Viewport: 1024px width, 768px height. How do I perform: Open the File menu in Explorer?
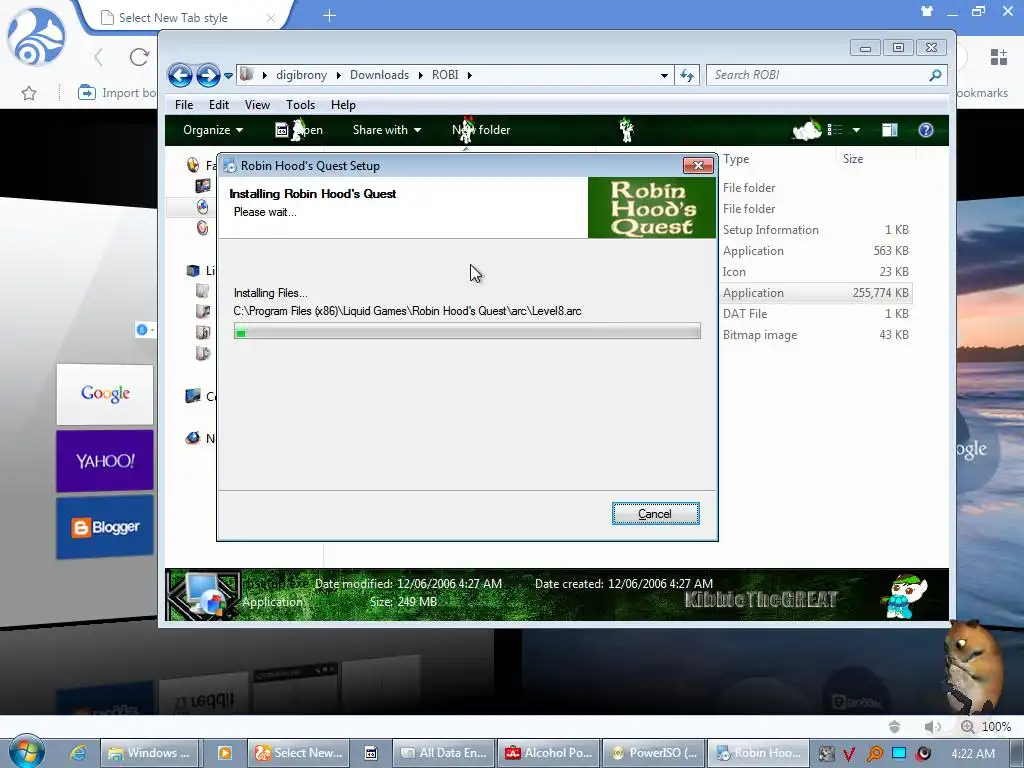(x=184, y=104)
